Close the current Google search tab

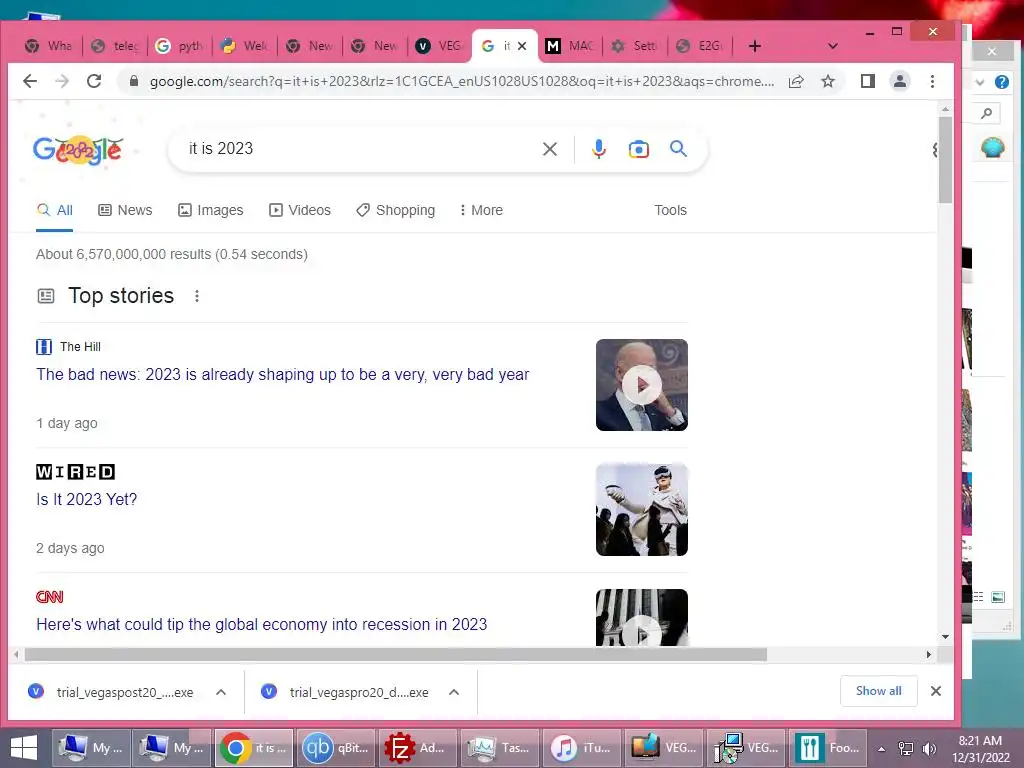coord(522,46)
